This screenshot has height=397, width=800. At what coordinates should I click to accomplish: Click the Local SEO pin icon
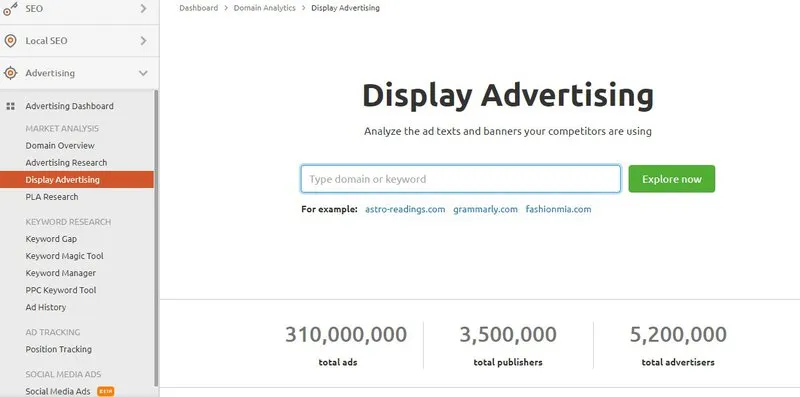point(10,41)
